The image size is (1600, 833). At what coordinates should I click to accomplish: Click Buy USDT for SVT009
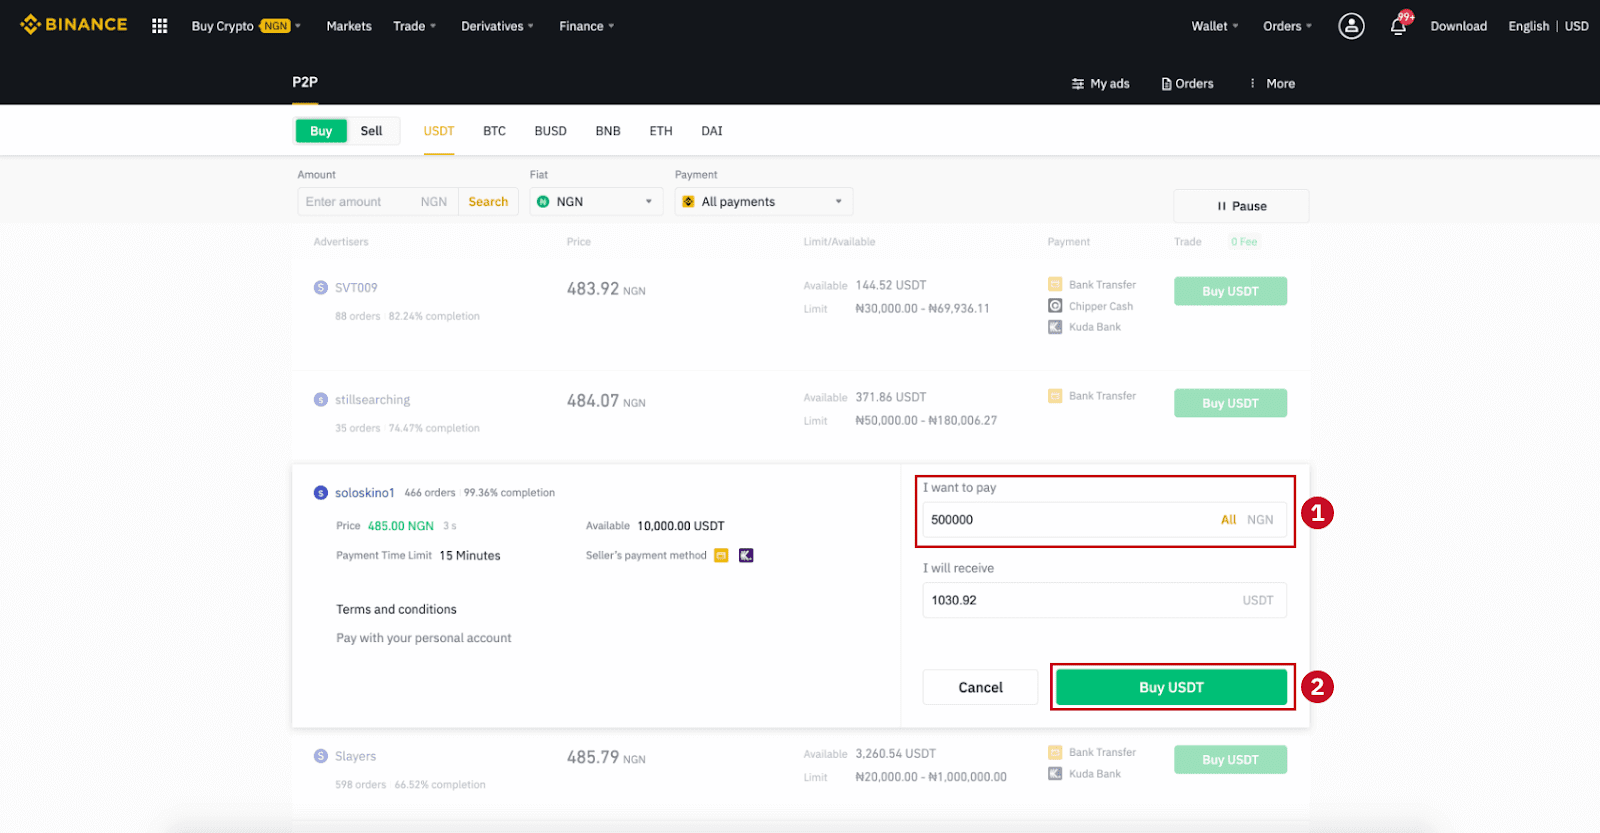pyautogui.click(x=1230, y=291)
